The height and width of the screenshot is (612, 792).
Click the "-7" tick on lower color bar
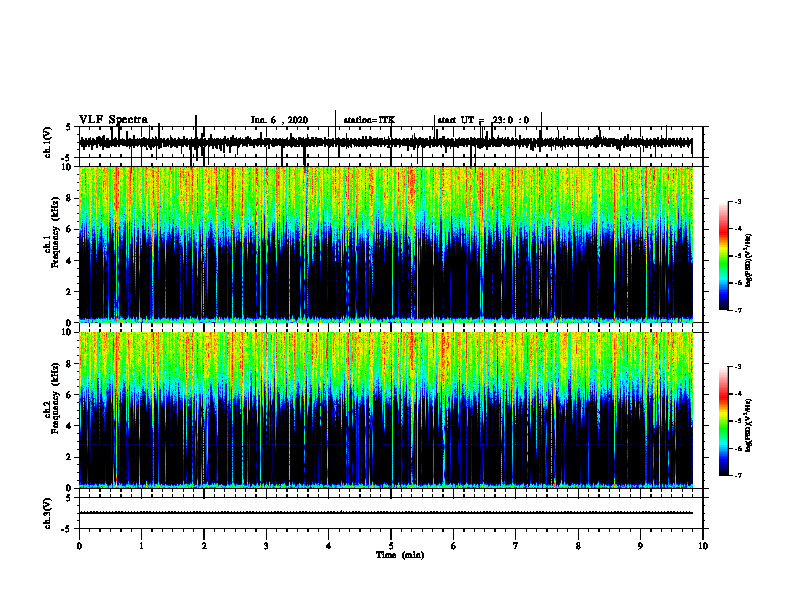737,476
